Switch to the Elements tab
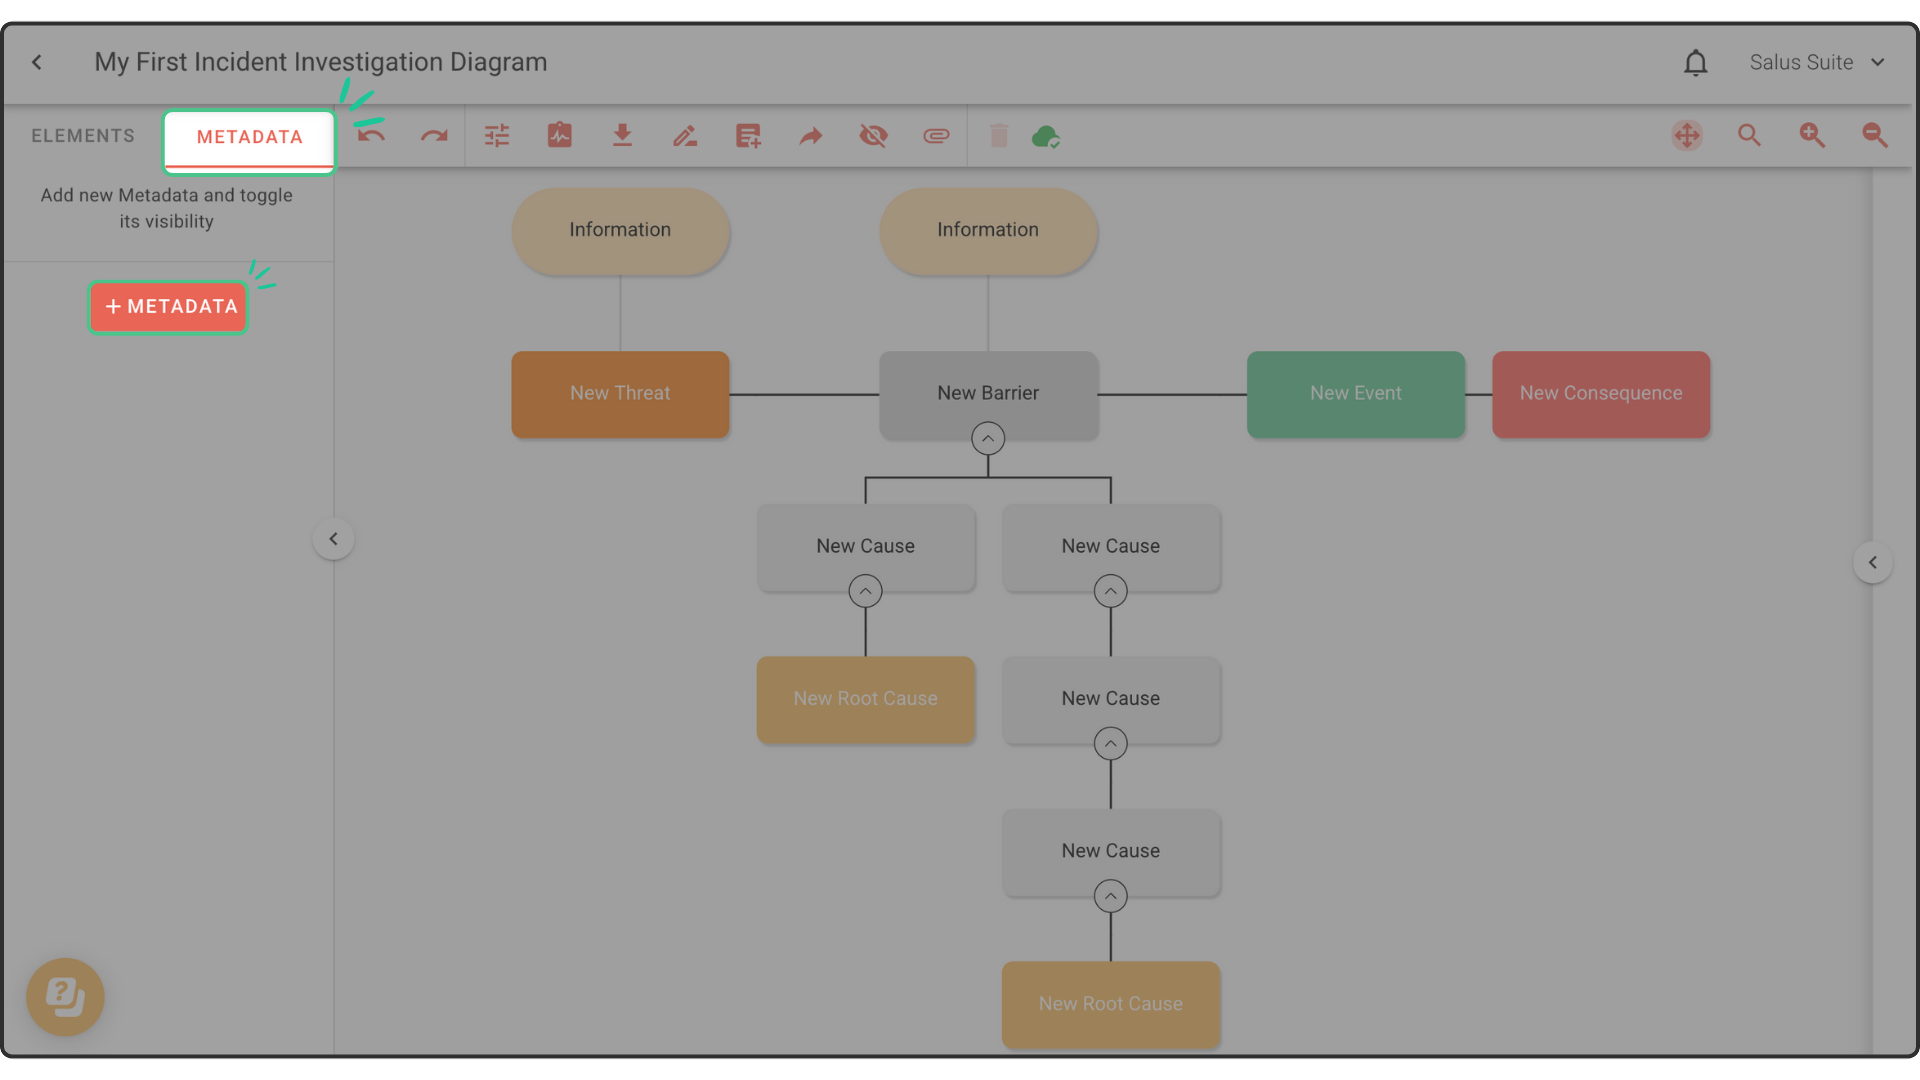The width and height of the screenshot is (1920, 1080). (x=83, y=136)
